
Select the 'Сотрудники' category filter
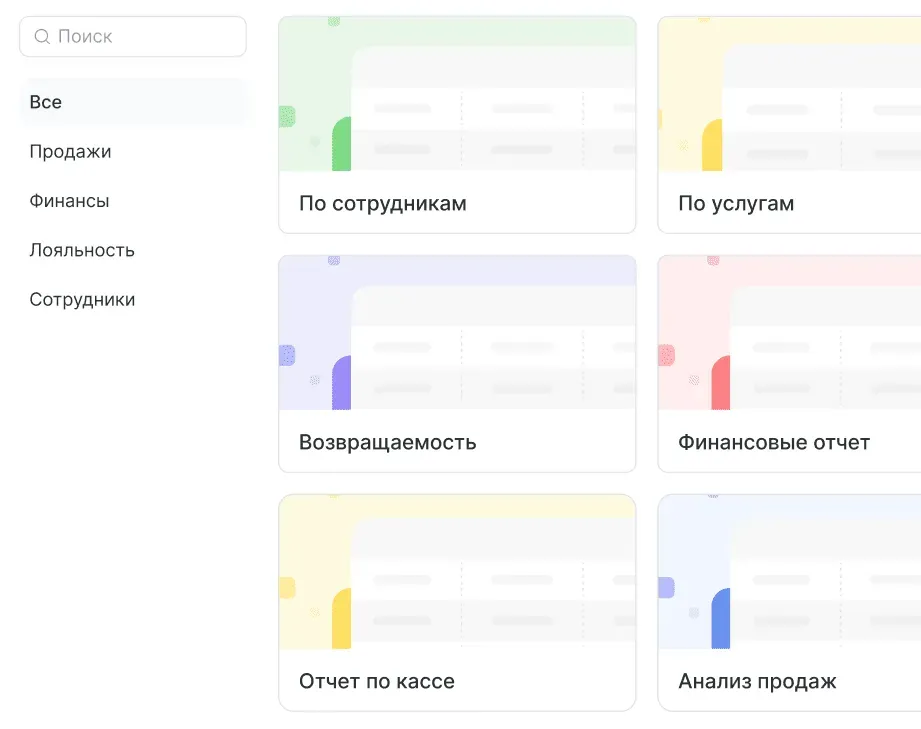pos(82,299)
